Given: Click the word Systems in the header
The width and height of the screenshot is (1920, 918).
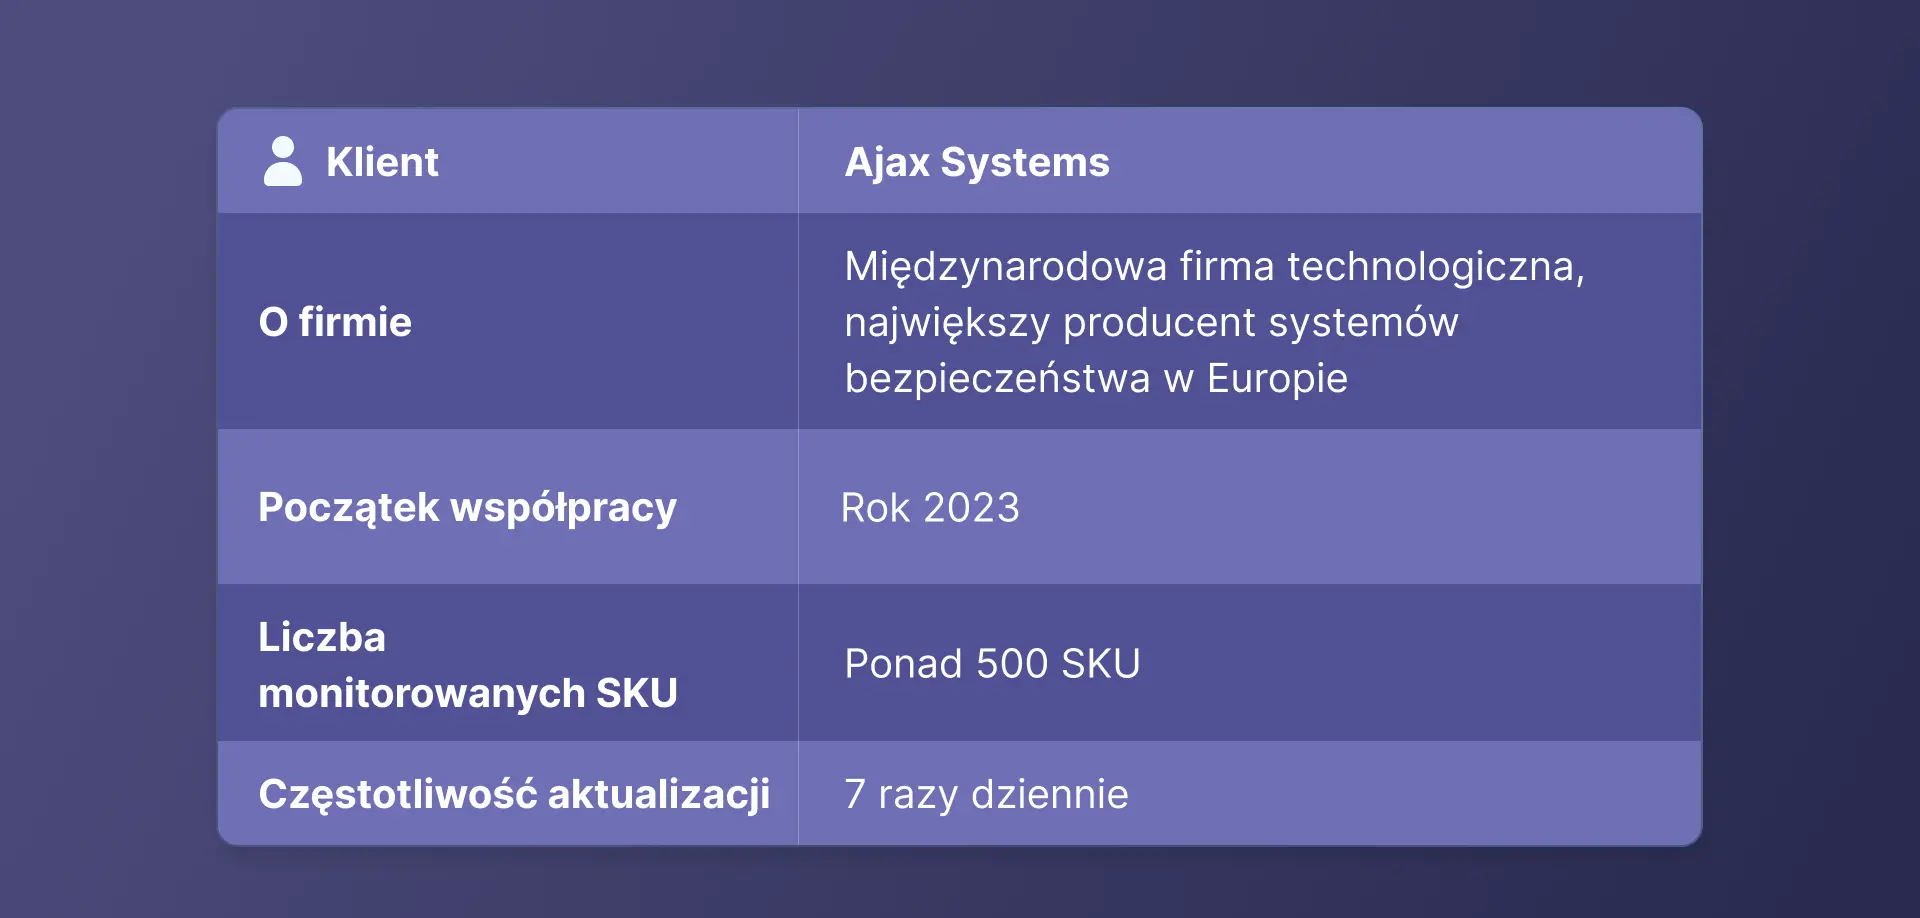Looking at the screenshot, I should [x=1025, y=162].
